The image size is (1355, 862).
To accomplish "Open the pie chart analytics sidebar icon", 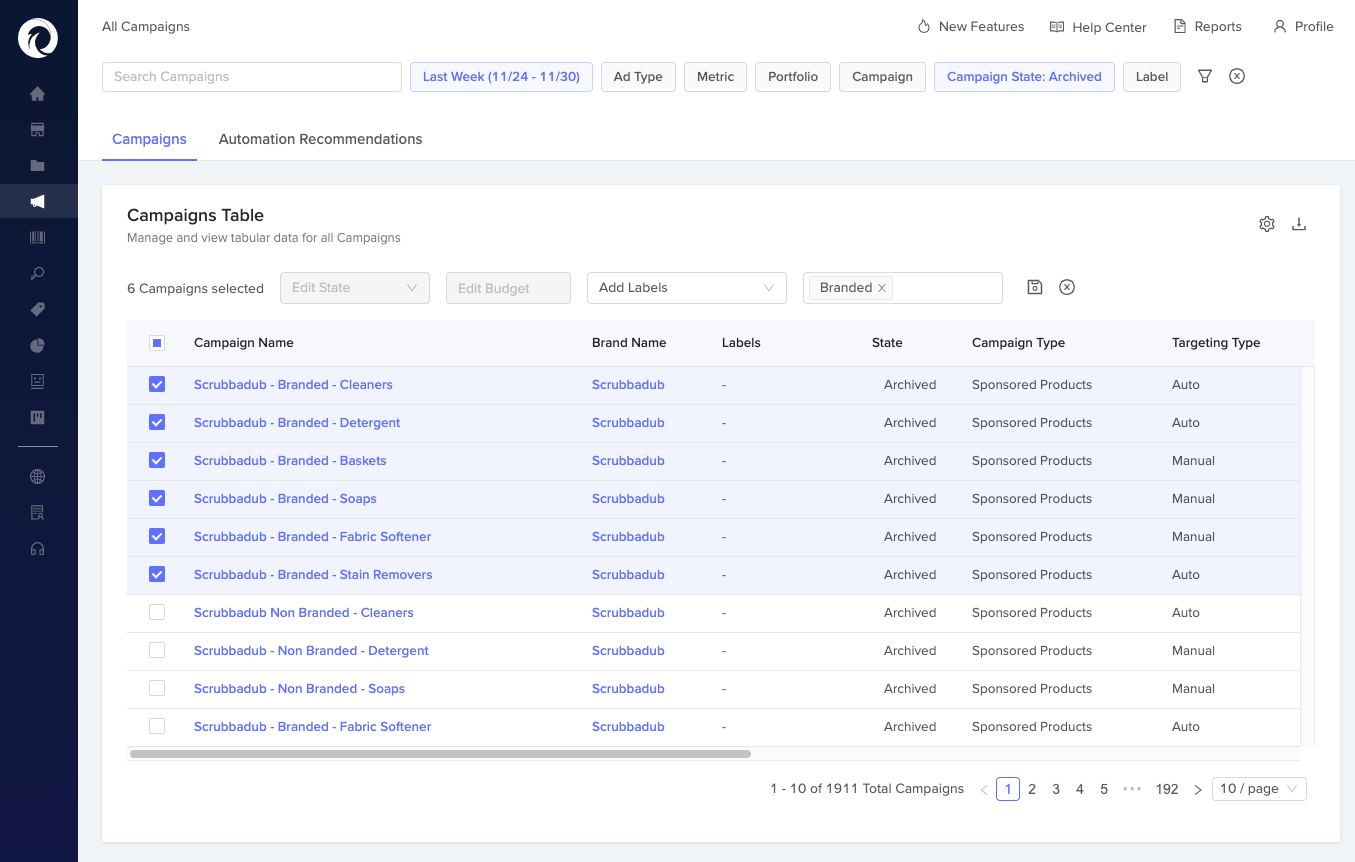I will coord(37,345).
